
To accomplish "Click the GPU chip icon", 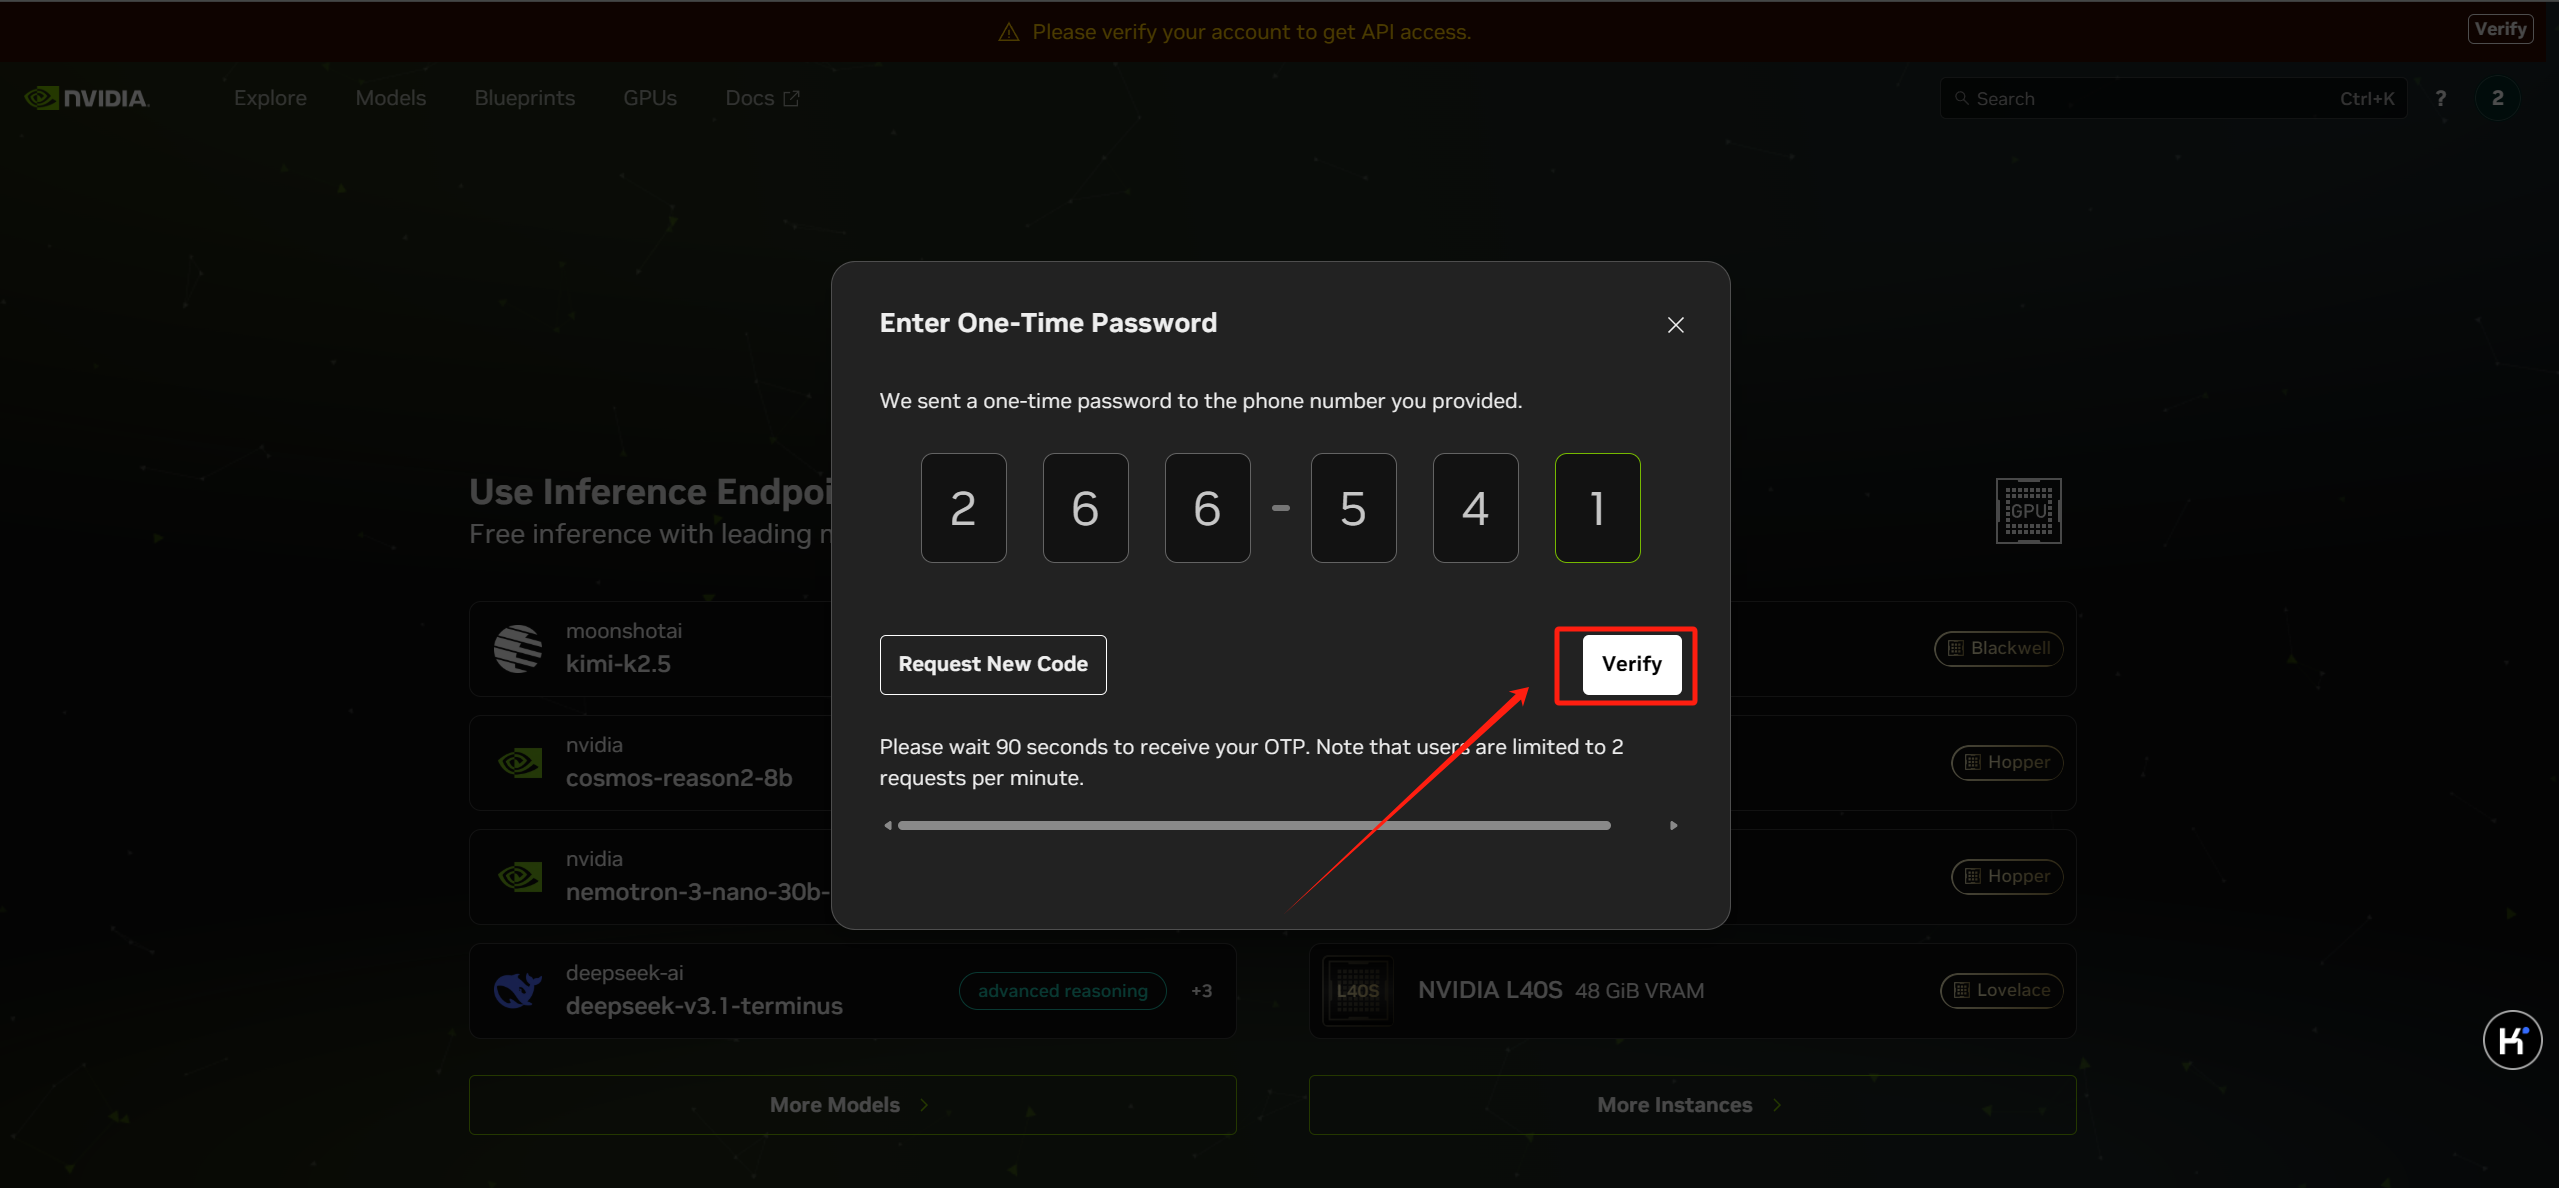I will click(x=2028, y=511).
